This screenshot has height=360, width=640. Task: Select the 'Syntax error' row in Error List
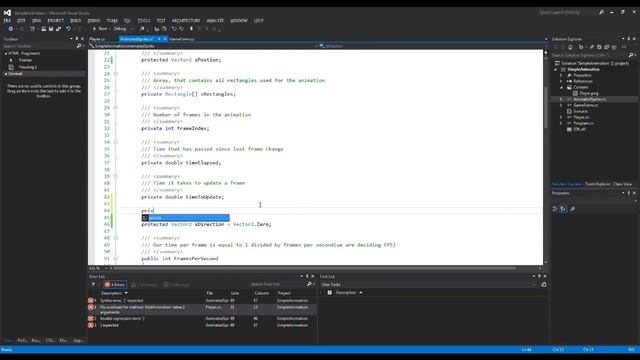pos(202,300)
